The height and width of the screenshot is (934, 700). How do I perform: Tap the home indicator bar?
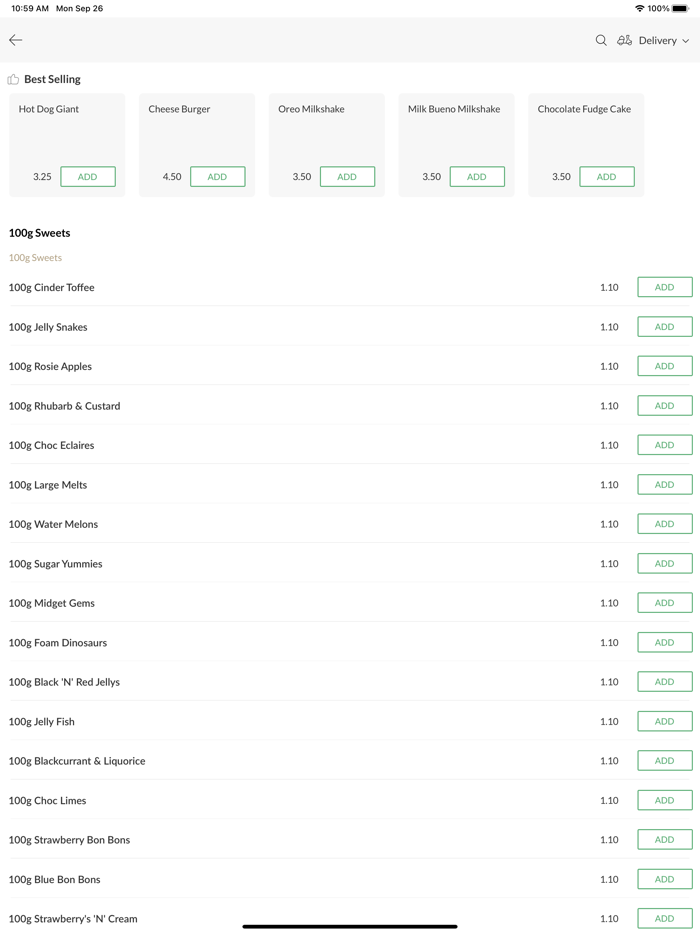pyautogui.click(x=350, y=926)
